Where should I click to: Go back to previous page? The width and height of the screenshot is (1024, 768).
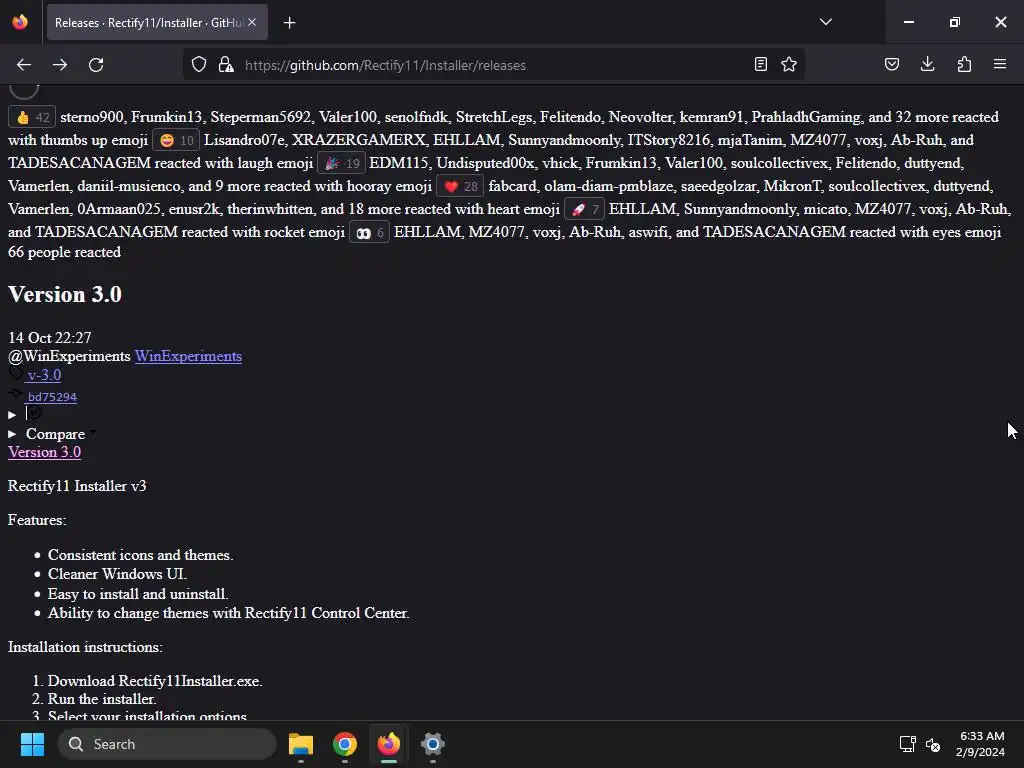(x=24, y=65)
